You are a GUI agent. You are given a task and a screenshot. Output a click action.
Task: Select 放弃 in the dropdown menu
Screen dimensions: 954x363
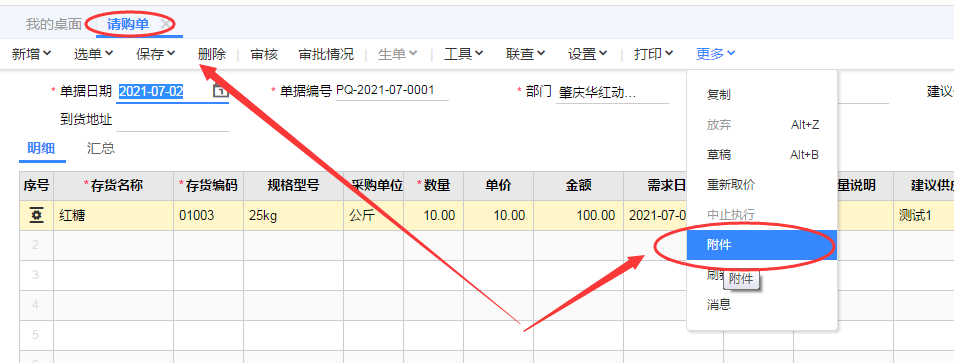(x=762, y=125)
